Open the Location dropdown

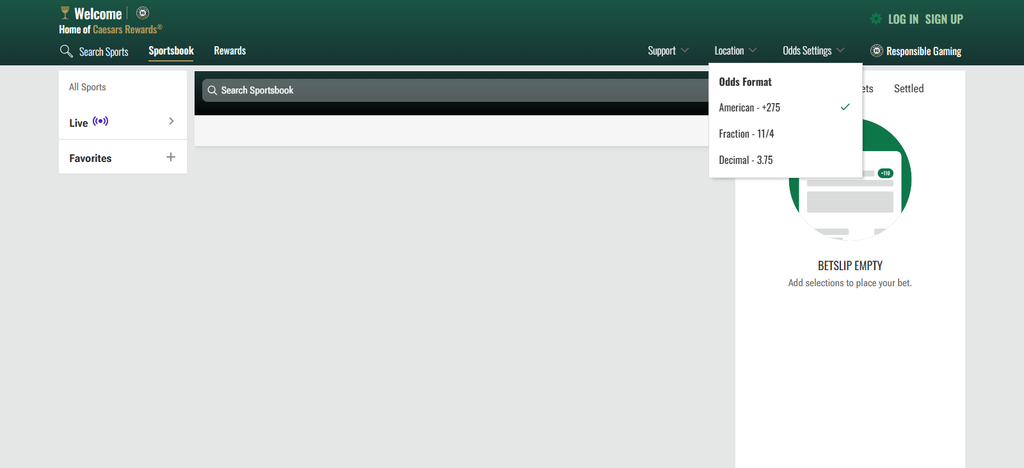[x=735, y=51]
